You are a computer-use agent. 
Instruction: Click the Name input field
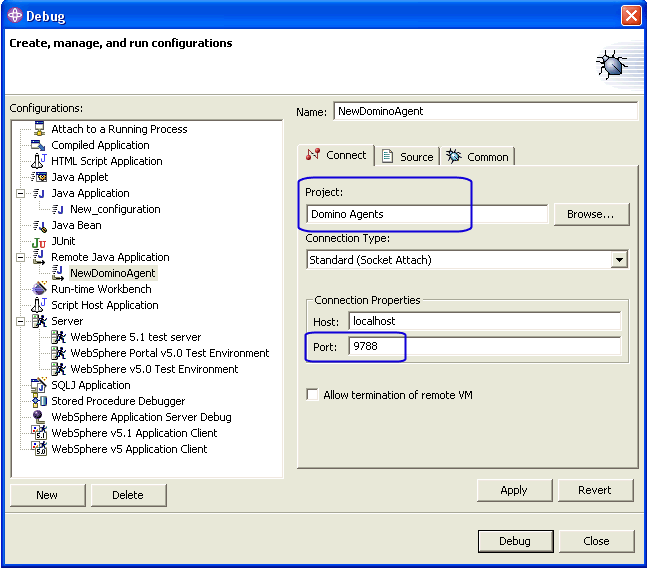tap(486, 111)
